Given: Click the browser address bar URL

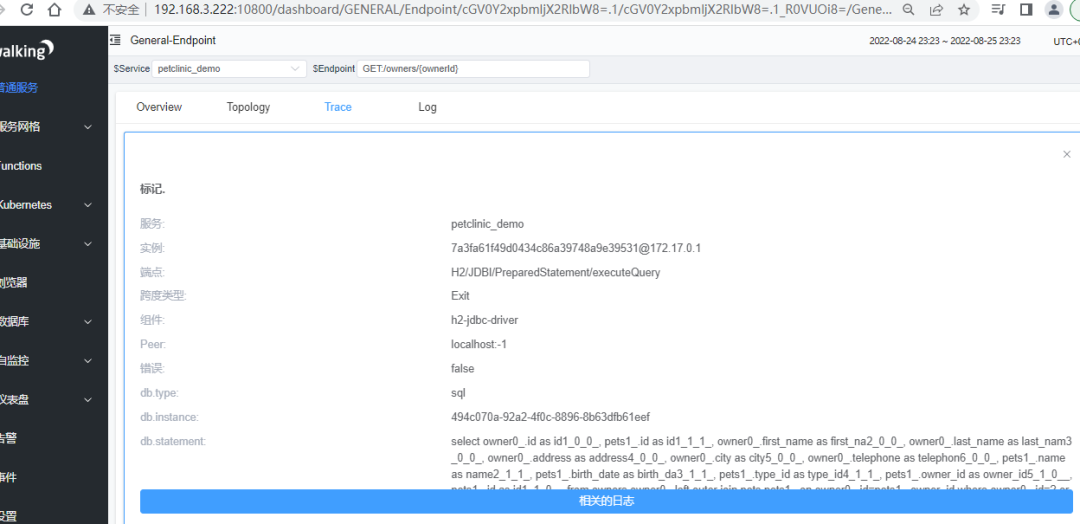Looking at the screenshot, I should pyautogui.click(x=523, y=10).
